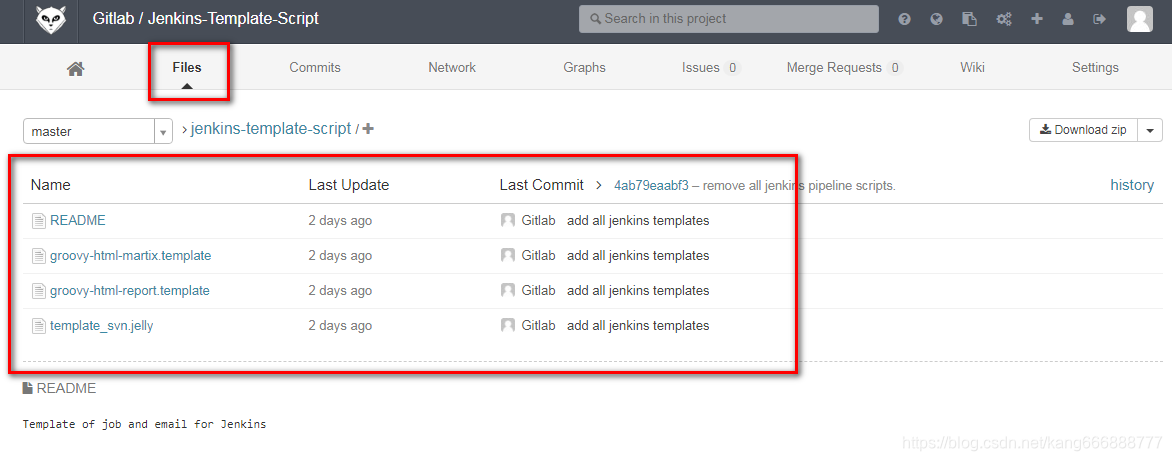Viewport: 1172px width, 461px height.
Task: Click commit message in groovy-html-martix.template row
Action: pos(638,256)
